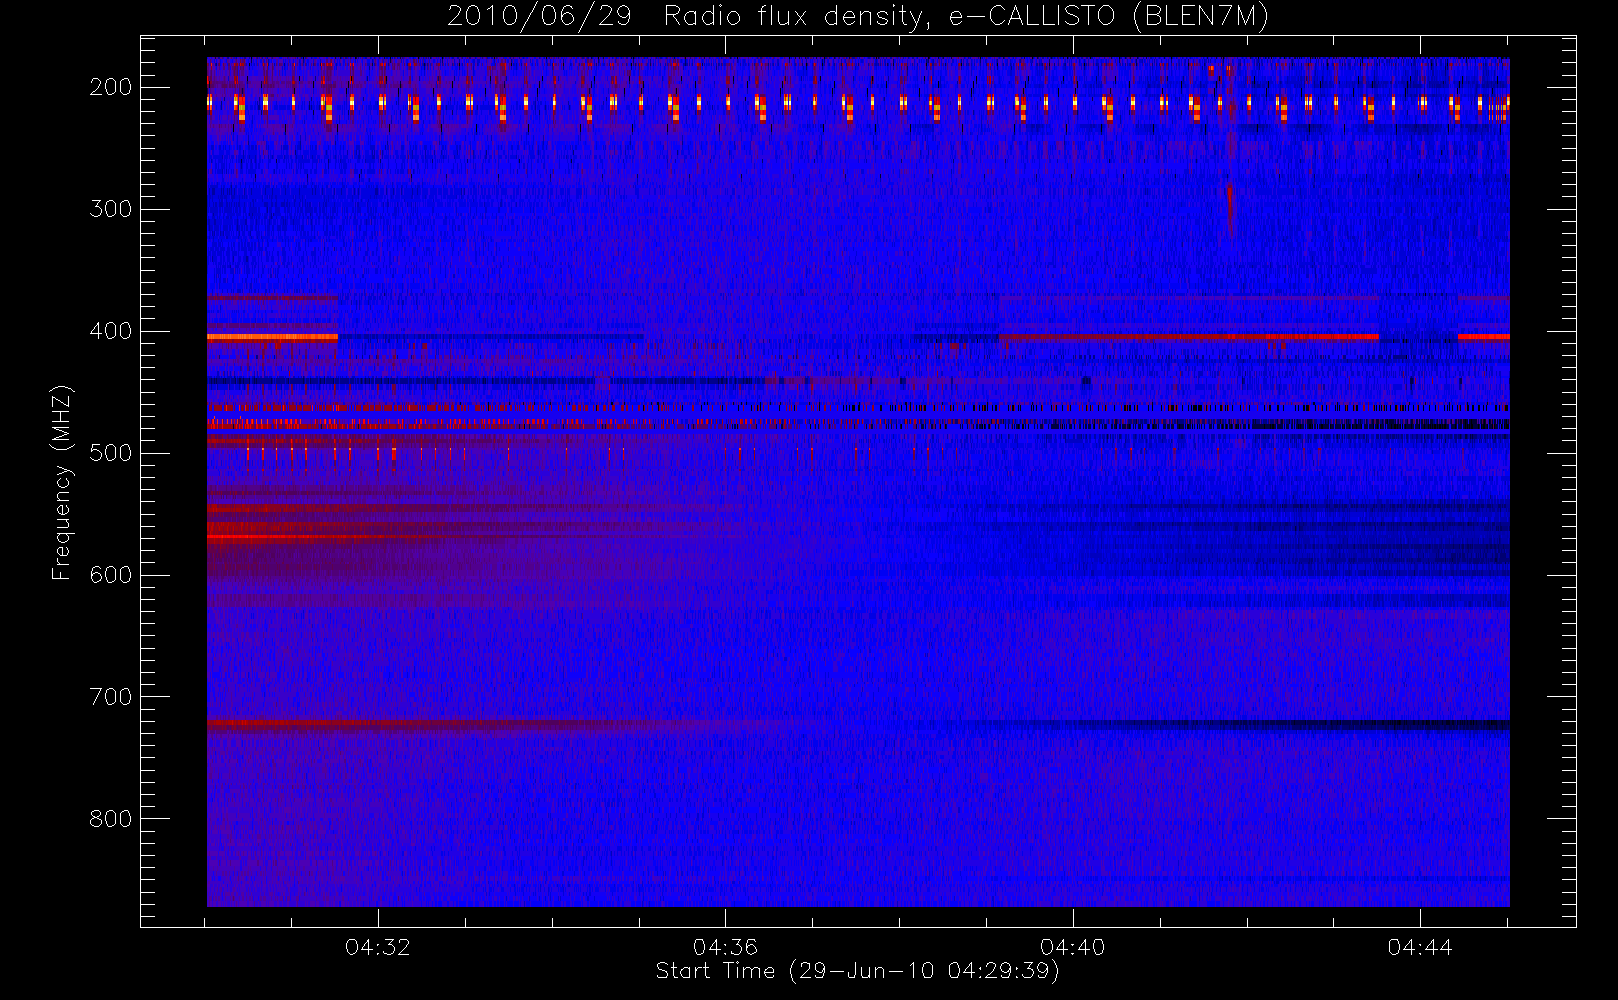Screen dimensions: 1618x1000
Task: Click the 200 frequency tick label
Action: coord(111,87)
